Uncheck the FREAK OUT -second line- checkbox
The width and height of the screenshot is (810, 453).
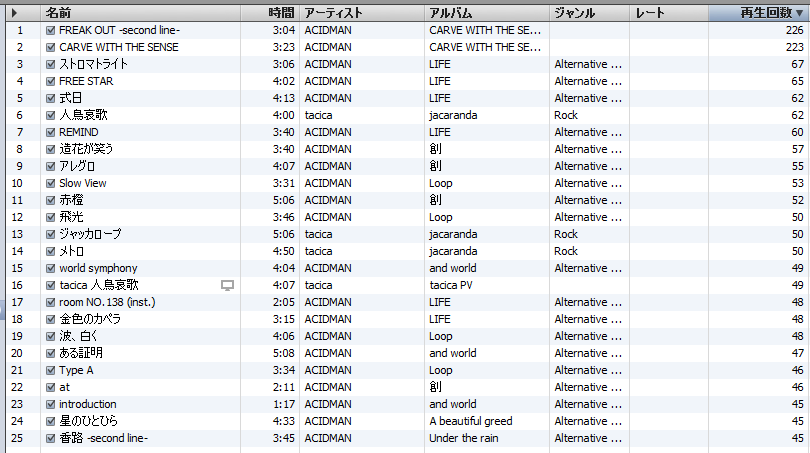click(x=51, y=30)
